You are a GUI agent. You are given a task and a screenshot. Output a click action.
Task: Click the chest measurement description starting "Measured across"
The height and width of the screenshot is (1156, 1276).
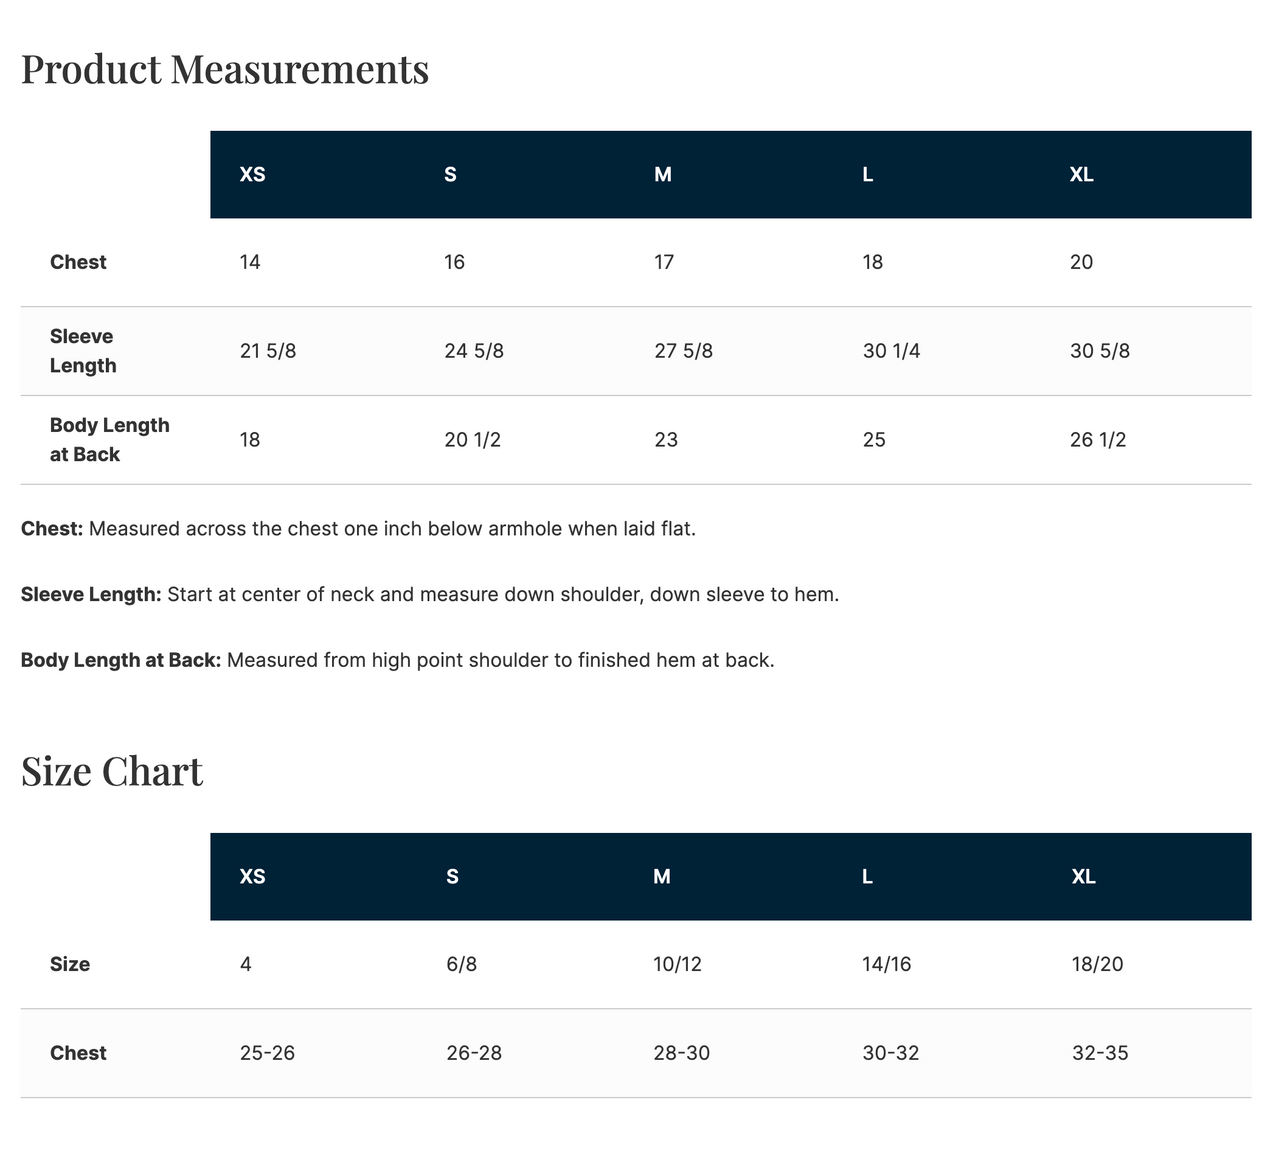tap(392, 529)
